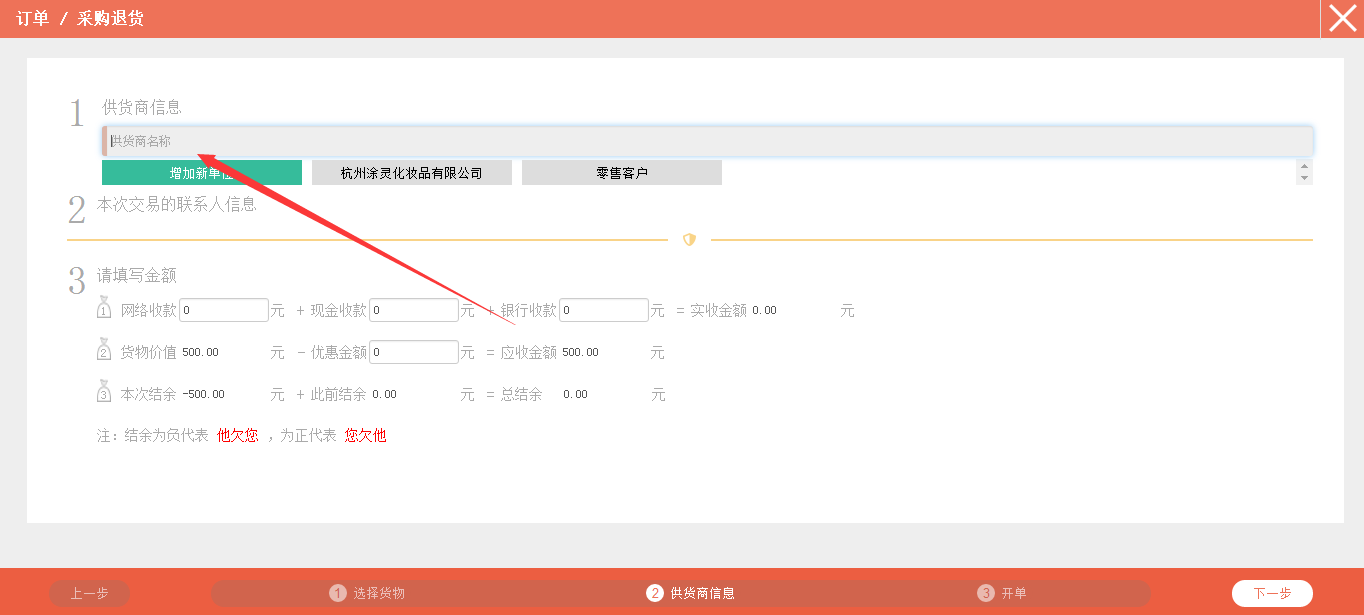Go back with the 上一步 button

(x=90, y=593)
